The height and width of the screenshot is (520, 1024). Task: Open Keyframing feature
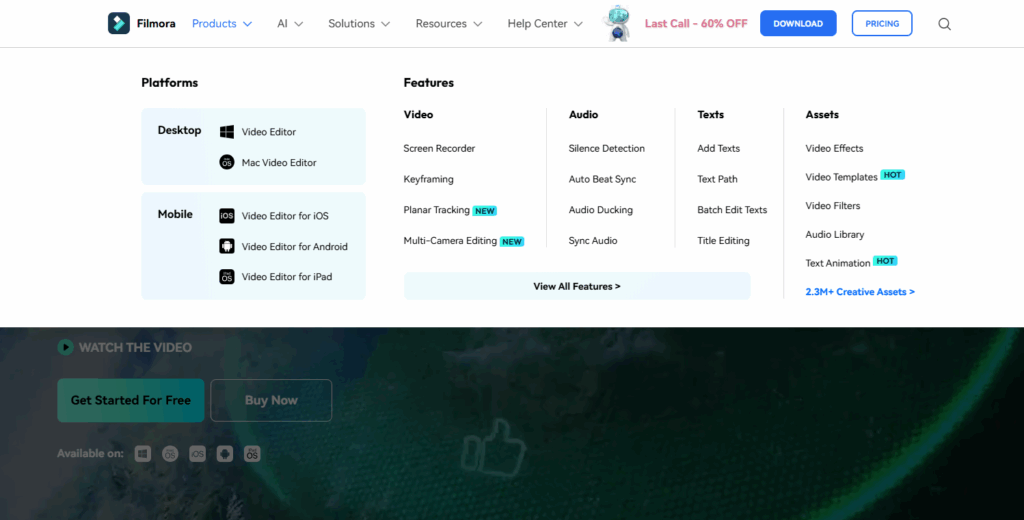point(428,179)
